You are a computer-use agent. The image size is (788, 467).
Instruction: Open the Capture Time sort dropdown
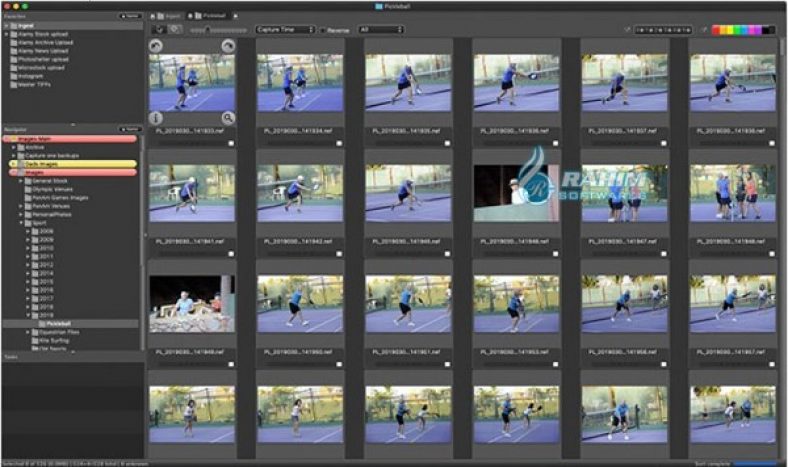[284, 30]
